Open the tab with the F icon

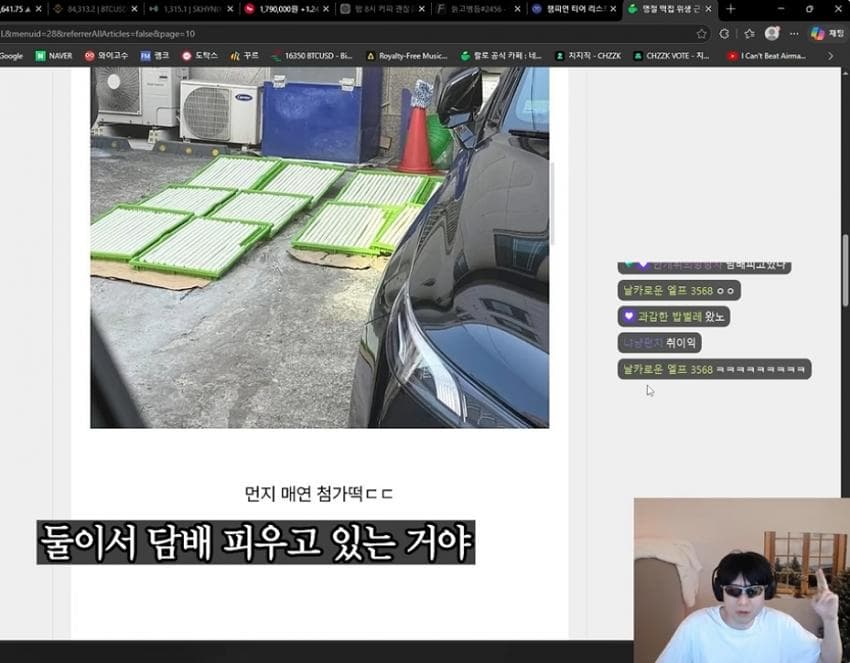tap(477, 9)
